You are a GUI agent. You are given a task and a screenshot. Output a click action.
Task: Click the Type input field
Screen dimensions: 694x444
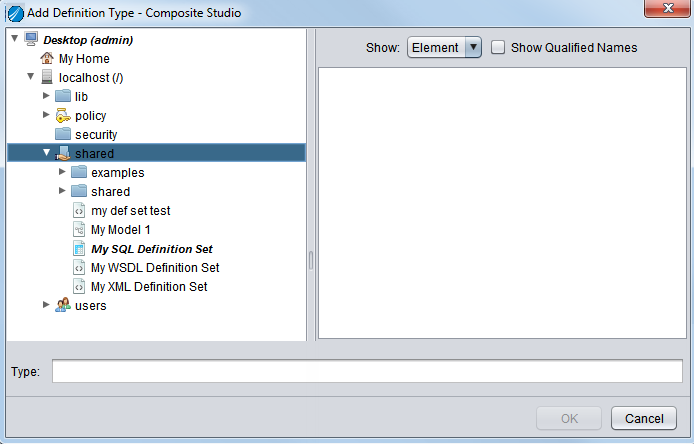(x=367, y=372)
